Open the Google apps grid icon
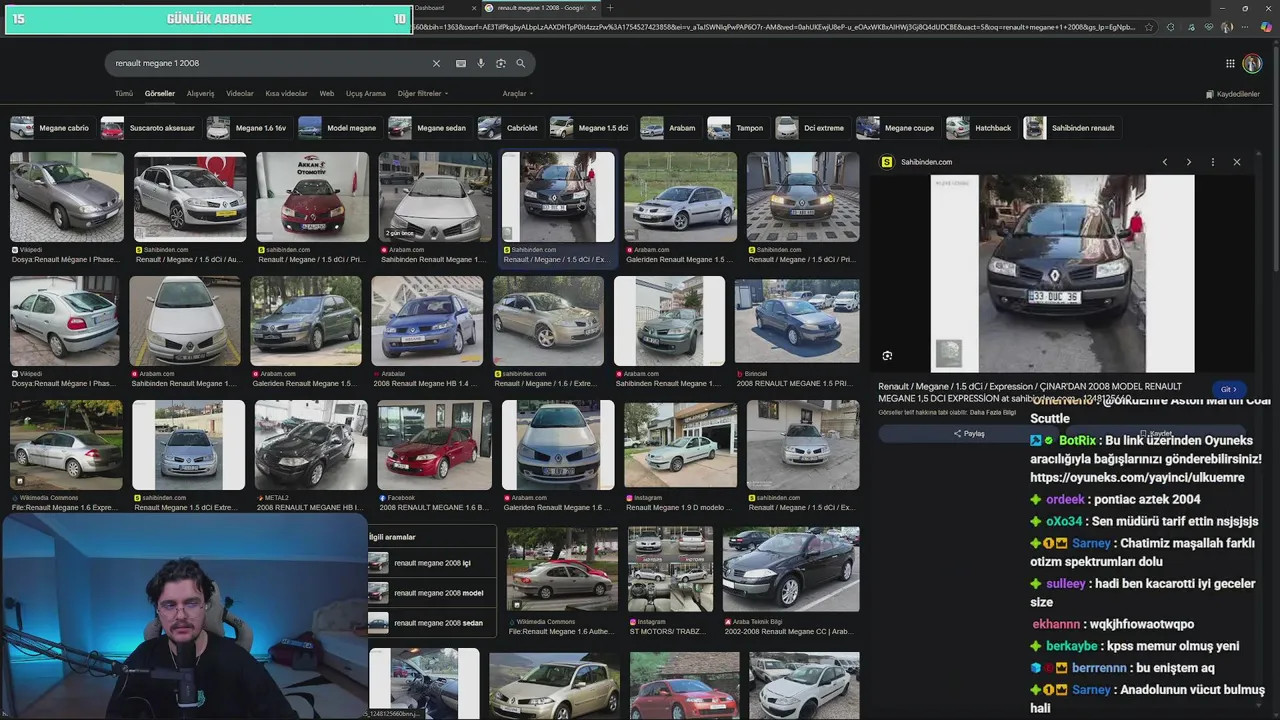 click(x=1230, y=63)
